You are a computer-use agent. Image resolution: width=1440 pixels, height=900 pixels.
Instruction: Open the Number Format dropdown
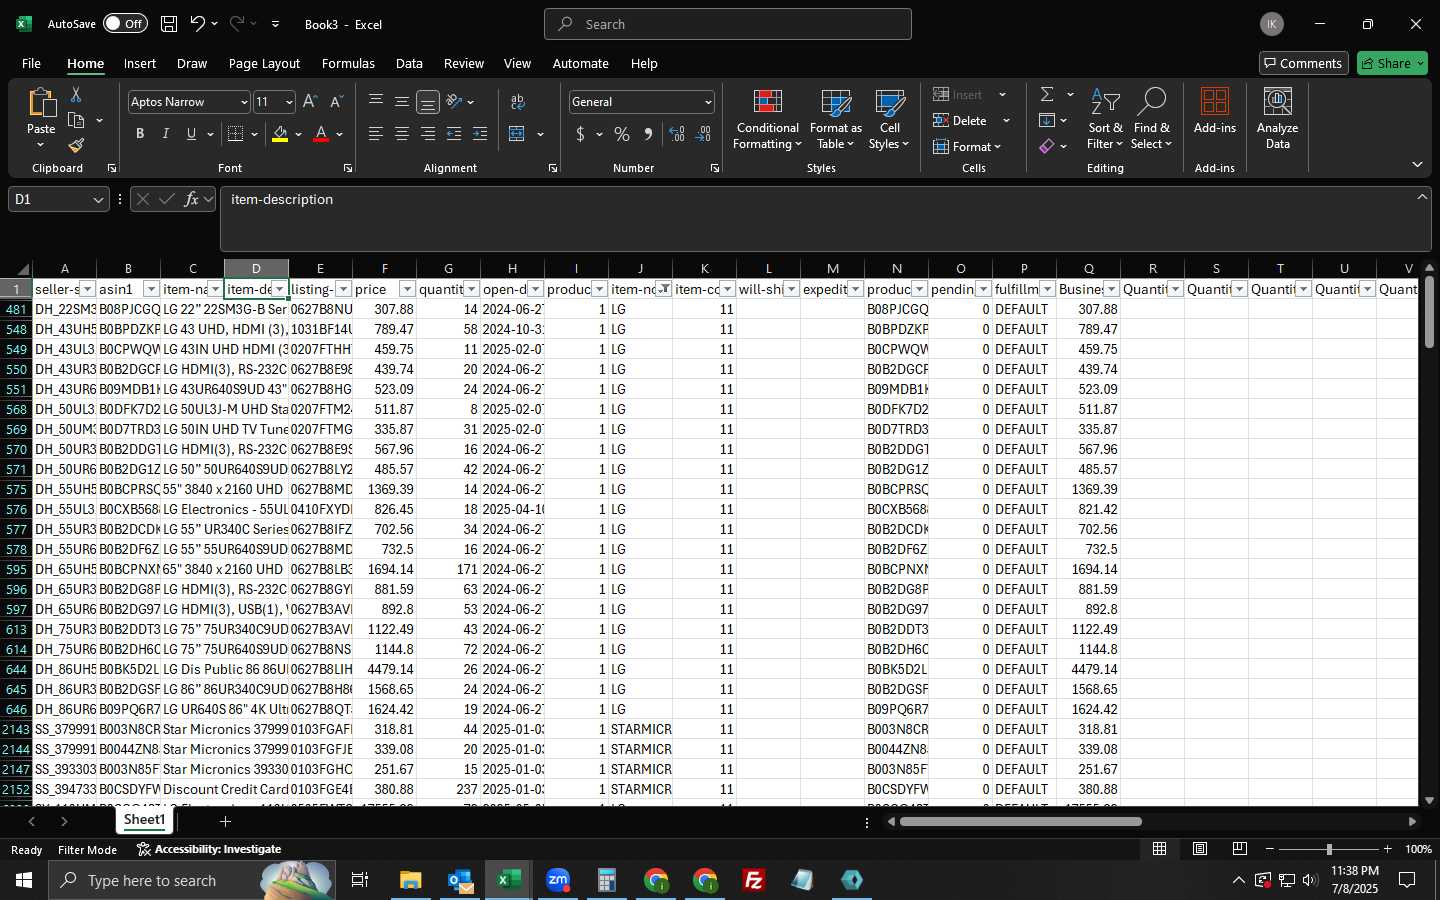pos(708,102)
